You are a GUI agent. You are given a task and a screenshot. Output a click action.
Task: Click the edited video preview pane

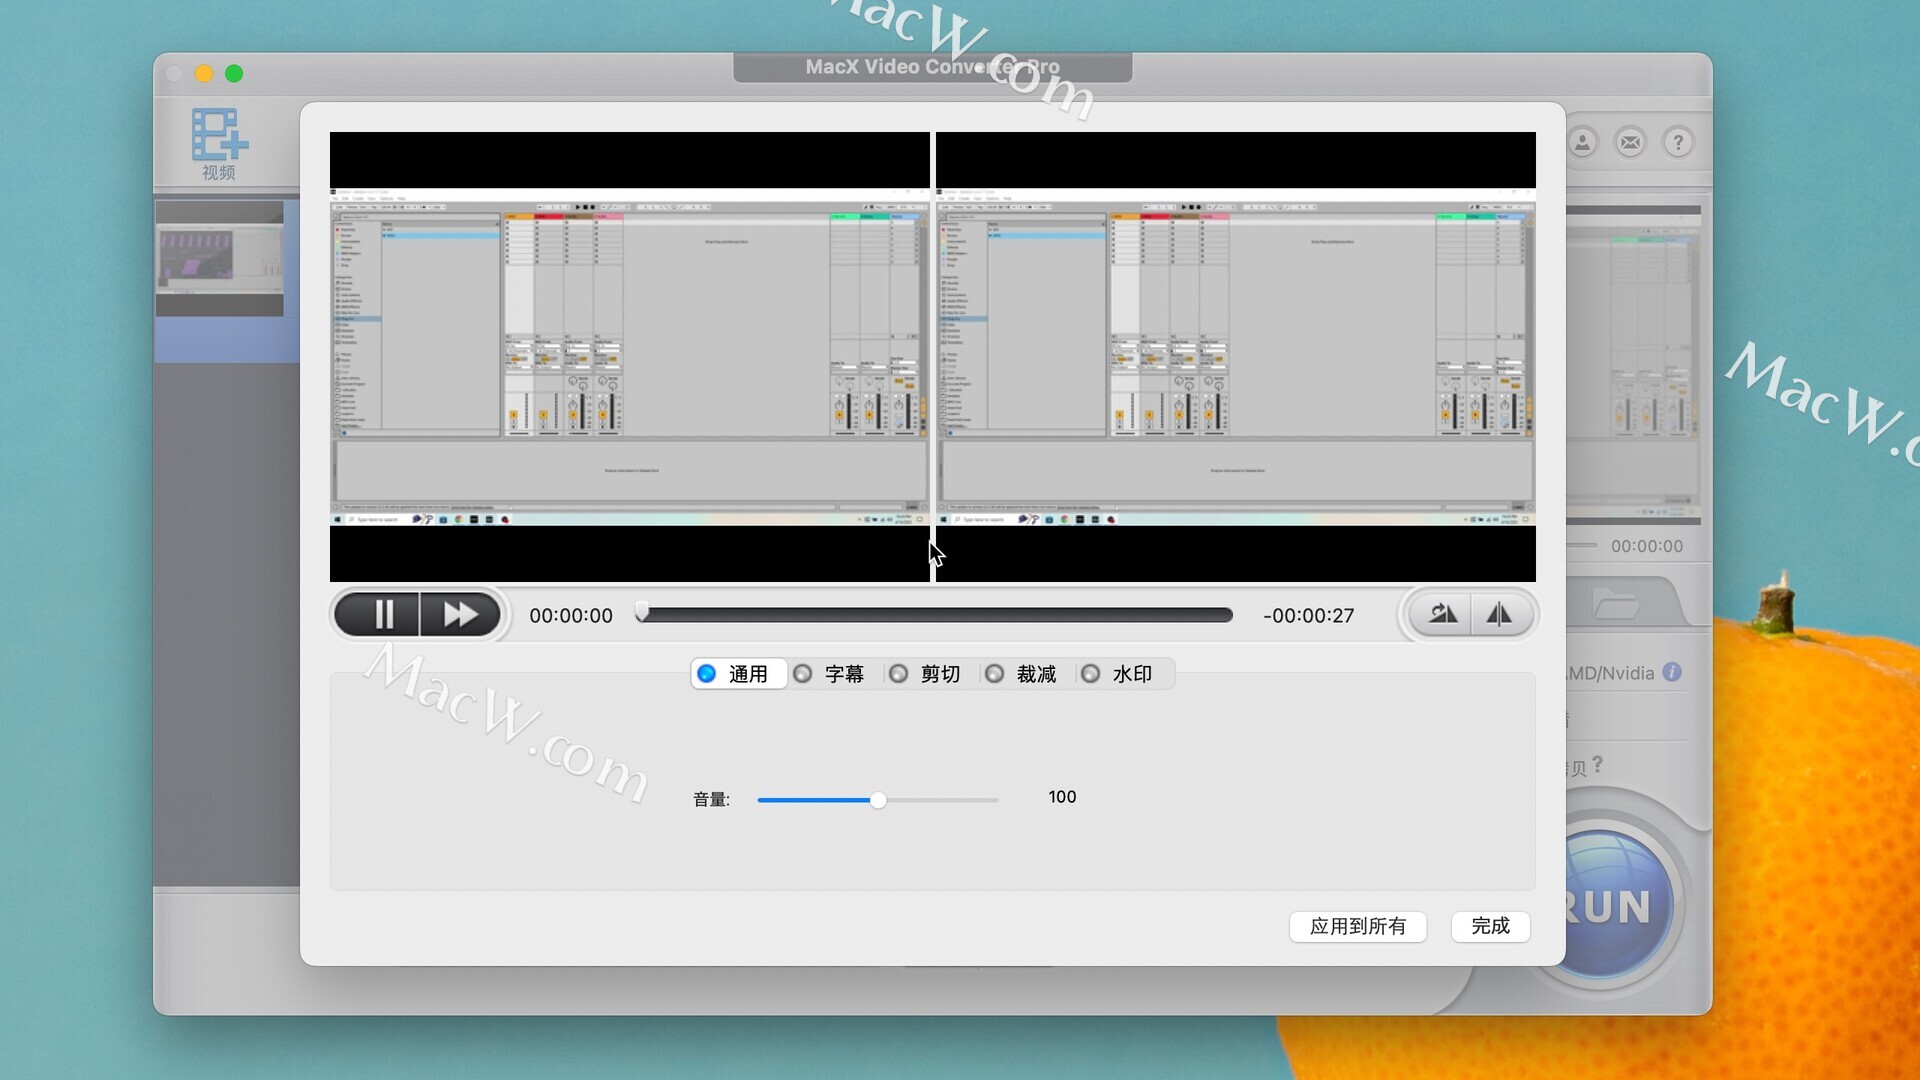[1236, 357]
